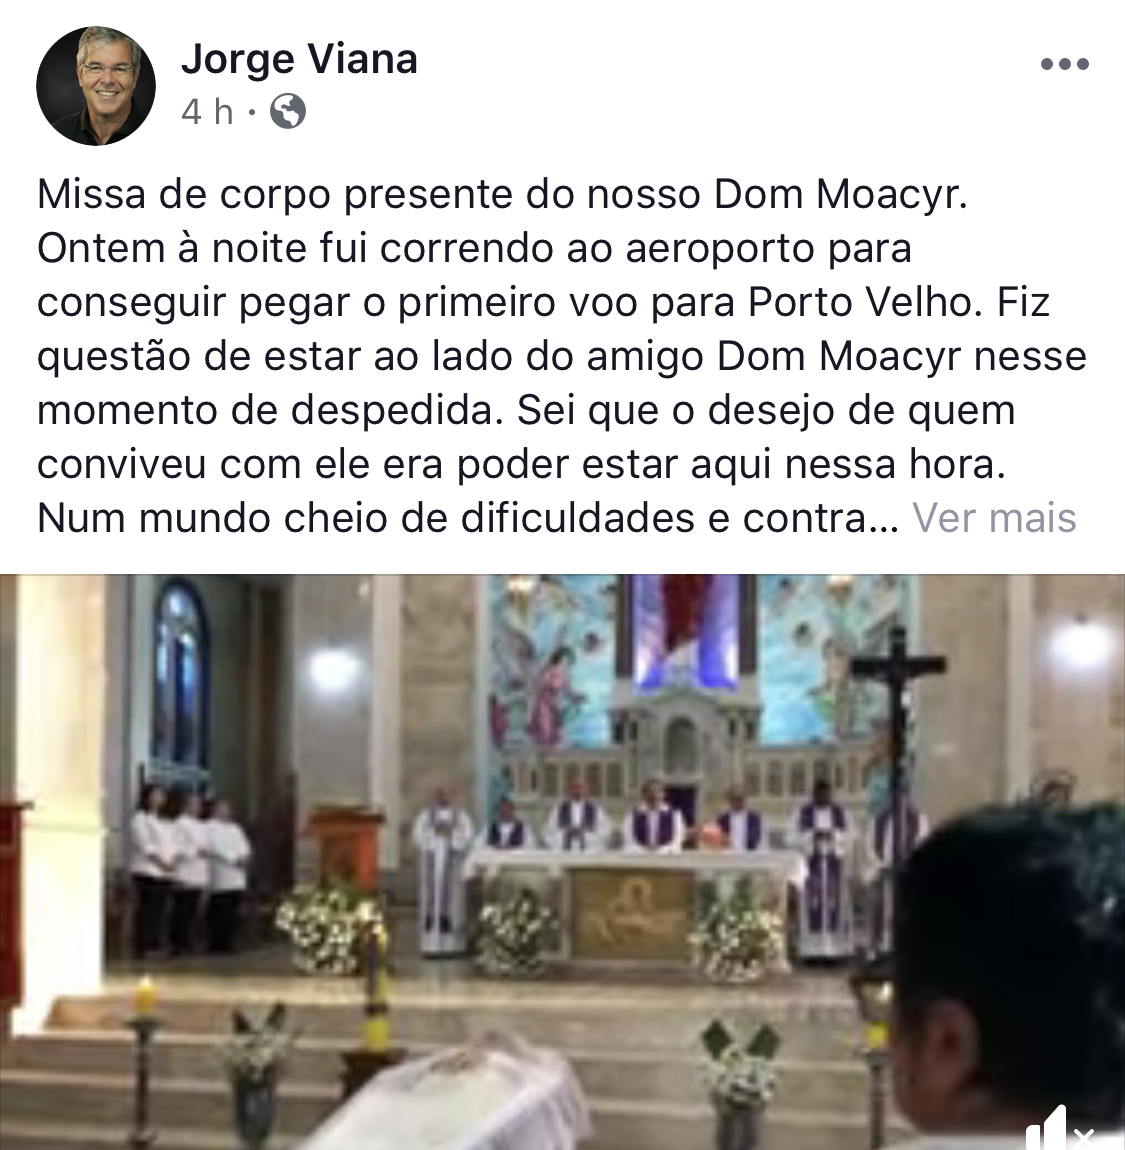Image resolution: width=1125 pixels, height=1150 pixels.
Task: Open the three-dot post options menu
Action: click(x=1064, y=65)
